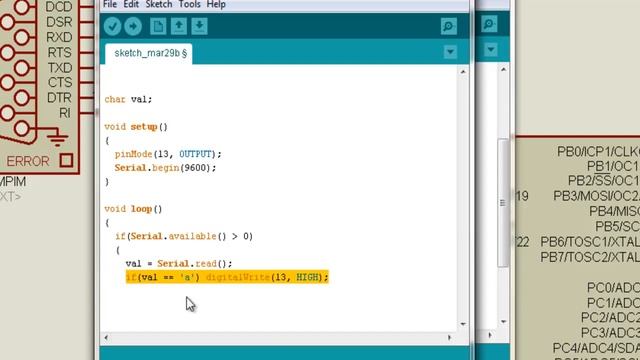This screenshot has height=360, width=640.
Task: Save the sketch with the Save icon
Action: click(200, 27)
